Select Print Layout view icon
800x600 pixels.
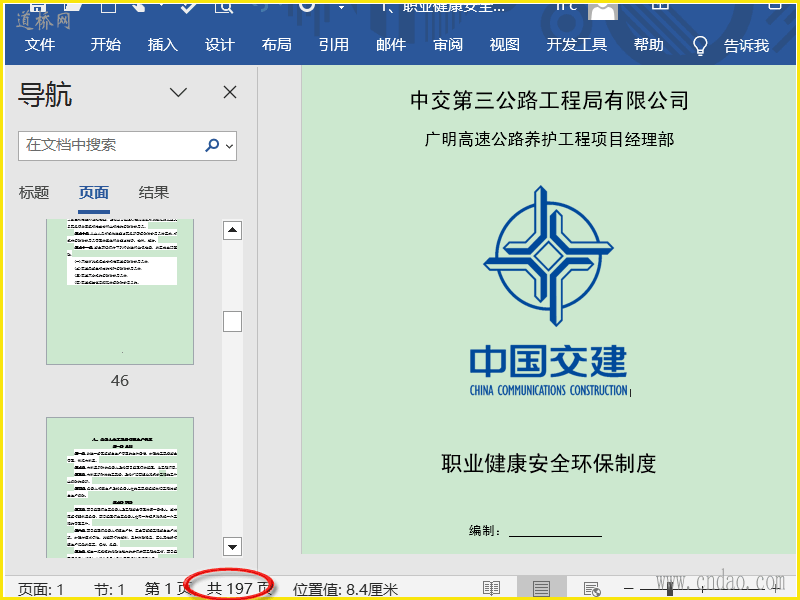pos(541,588)
